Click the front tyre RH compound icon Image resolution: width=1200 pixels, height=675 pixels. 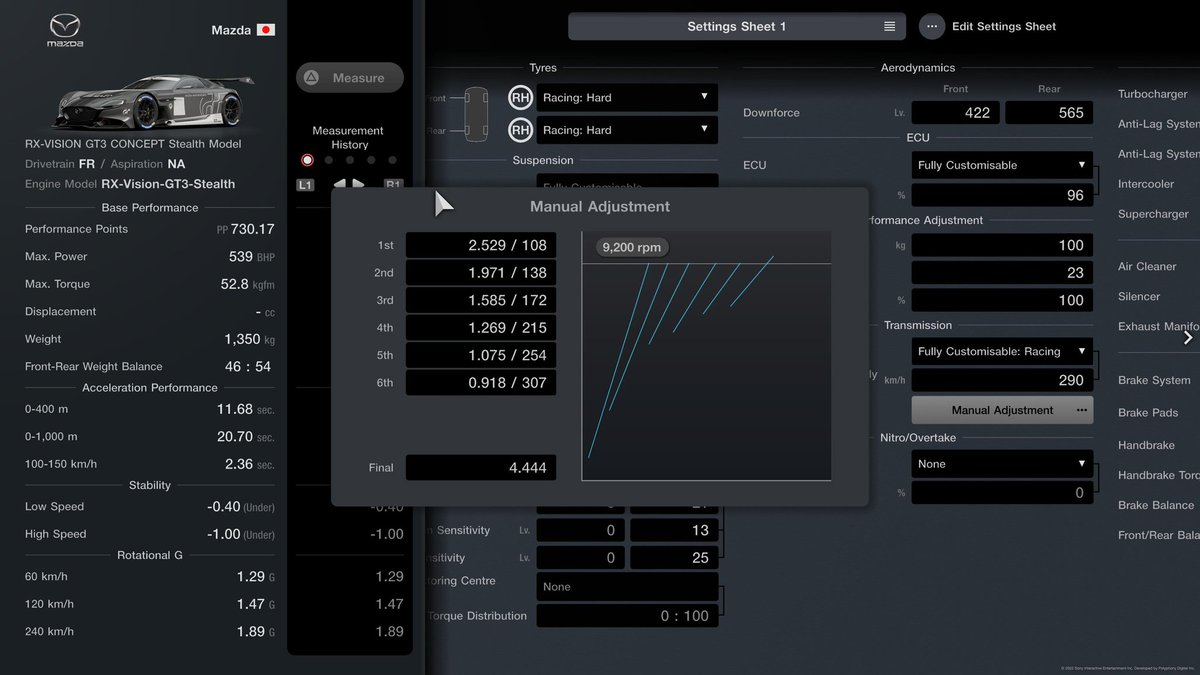click(x=520, y=97)
